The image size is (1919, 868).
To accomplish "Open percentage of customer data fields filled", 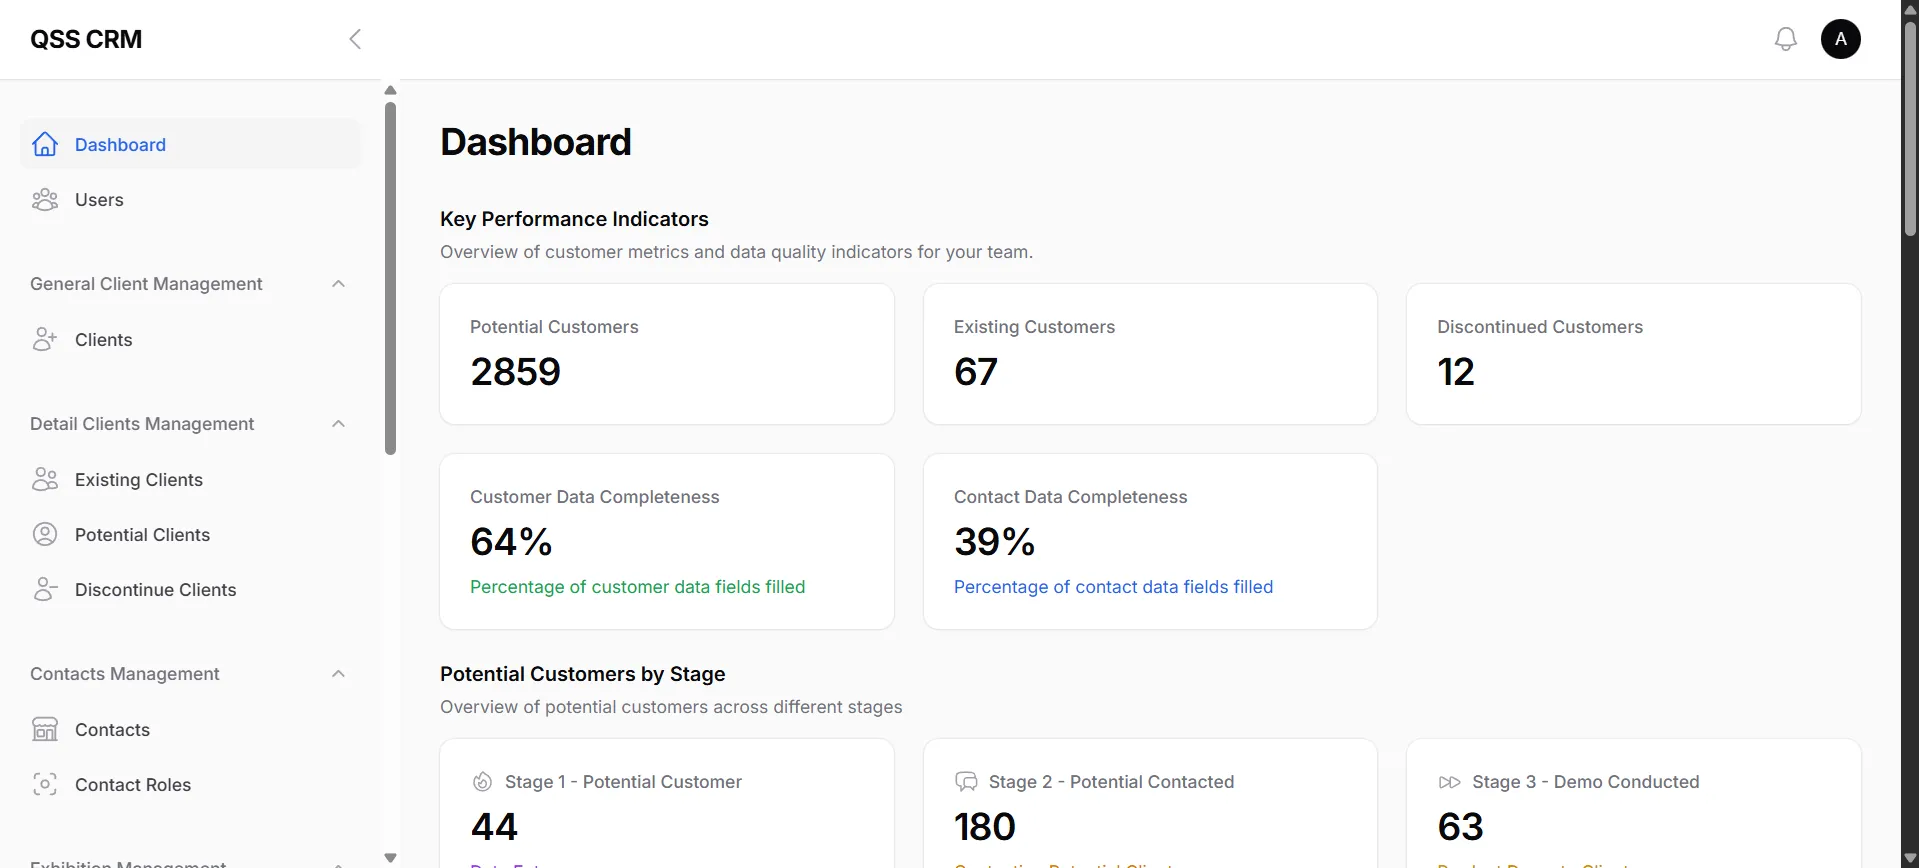I will point(637,587).
